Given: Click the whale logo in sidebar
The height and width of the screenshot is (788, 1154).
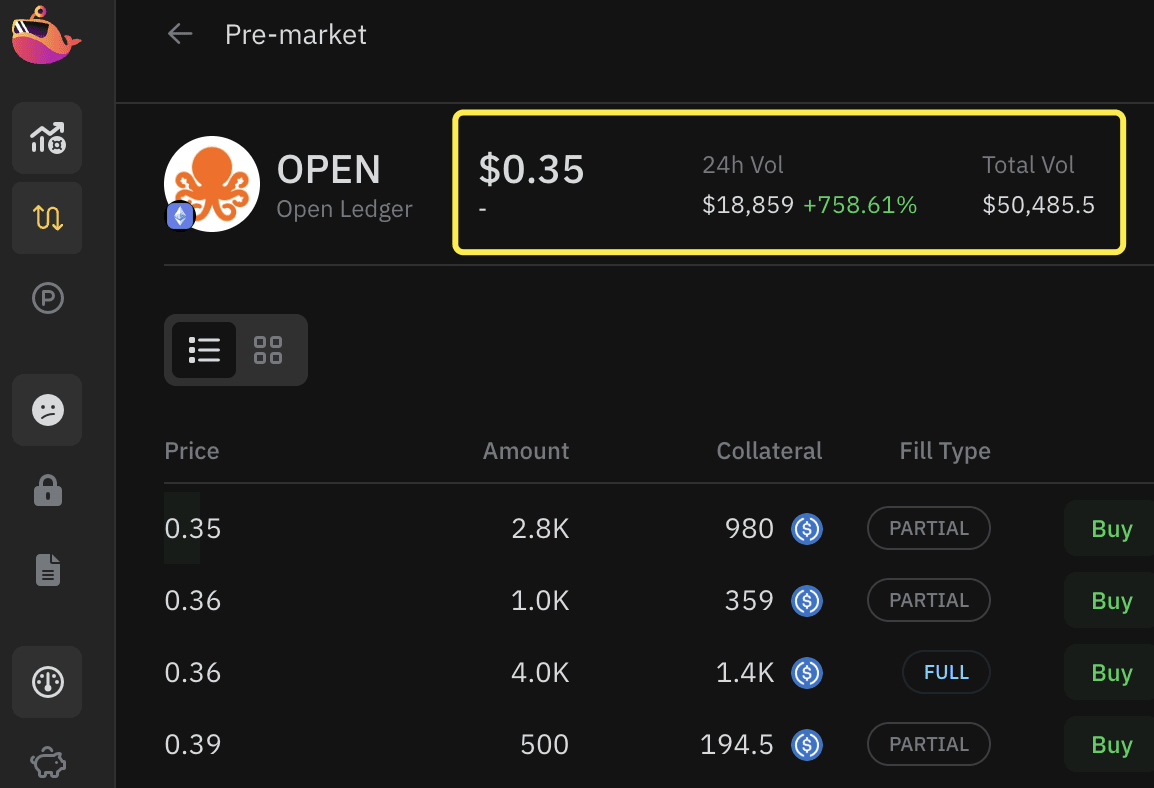Looking at the screenshot, I should point(45,35).
